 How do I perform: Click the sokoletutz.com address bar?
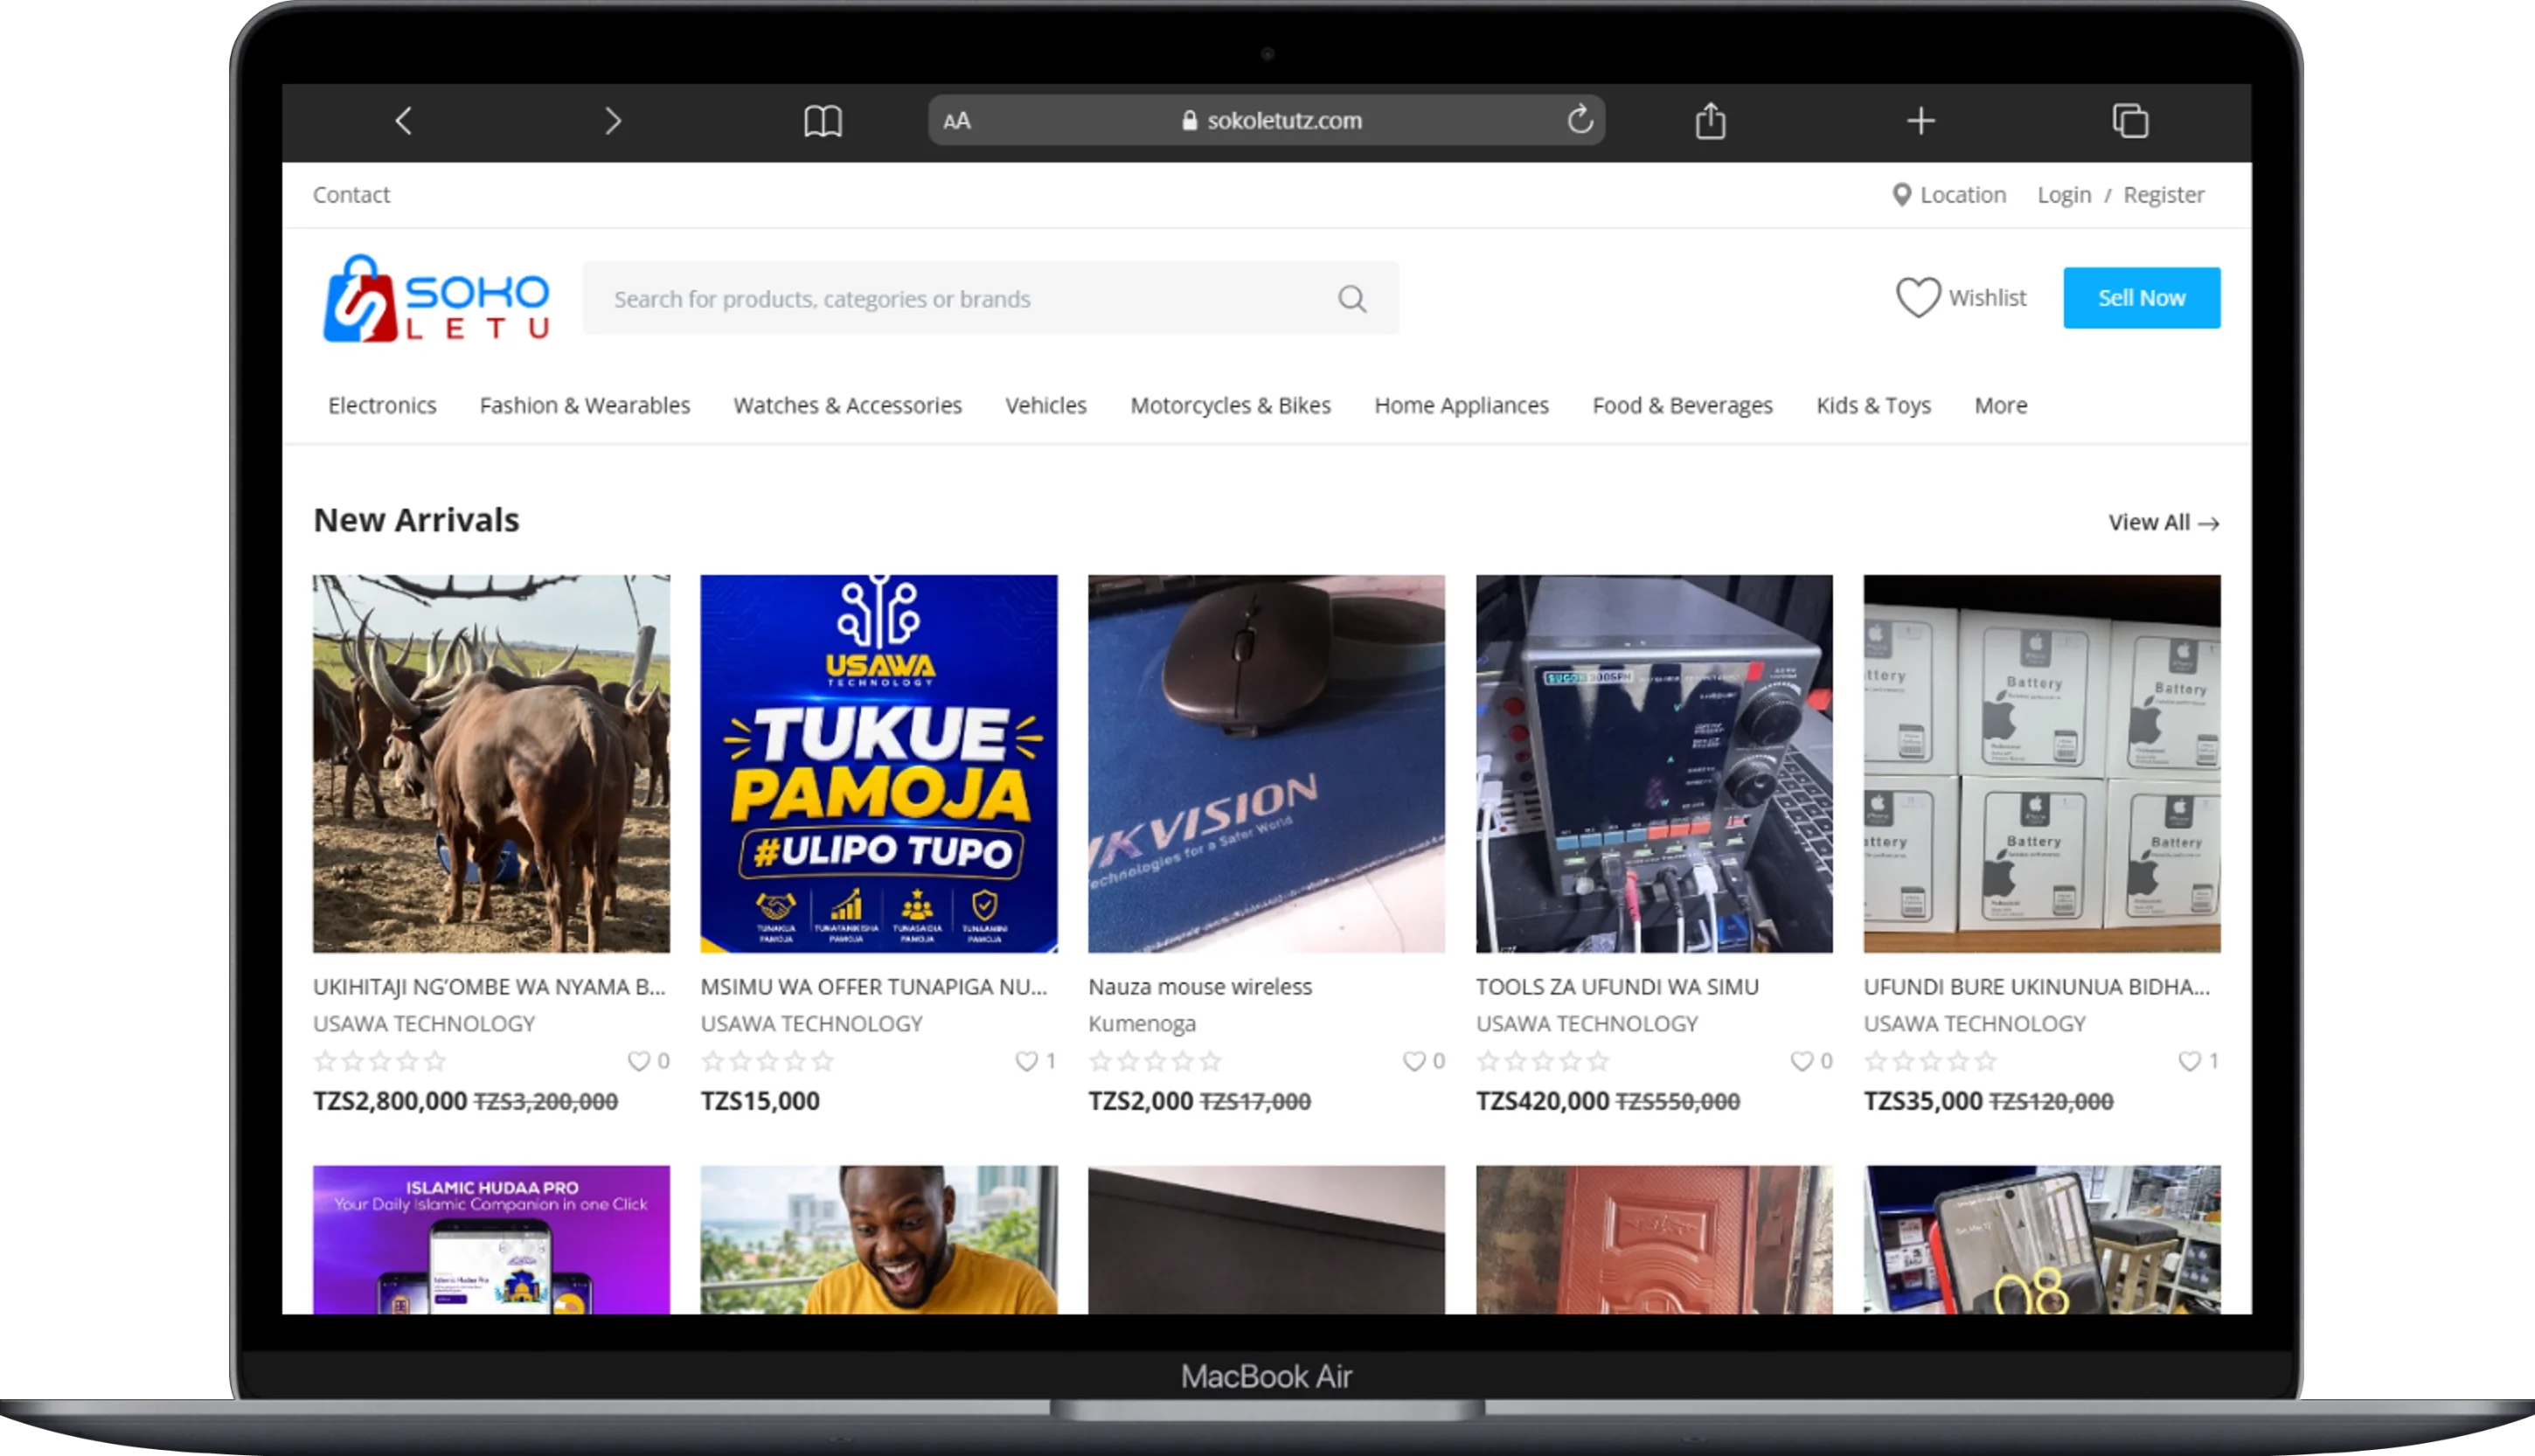(1266, 120)
